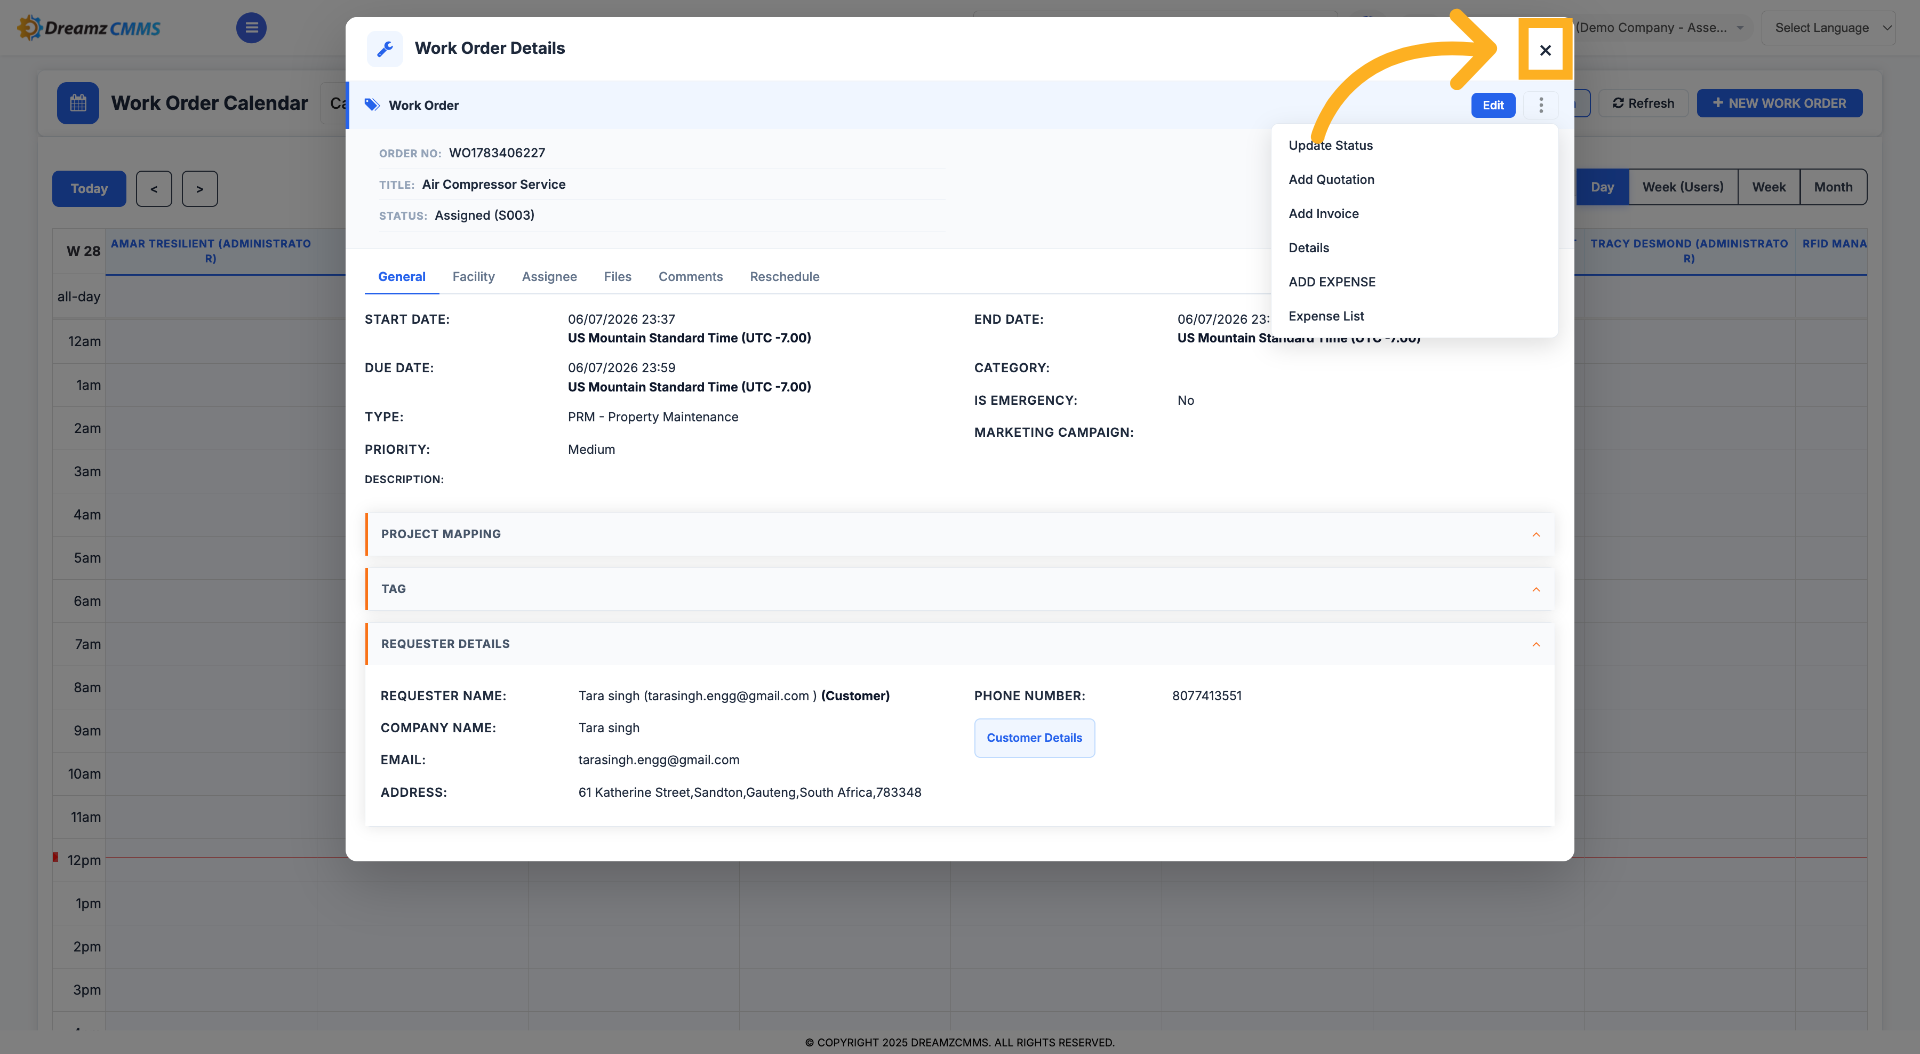The image size is (1920, 1054).
Task: Switch calendar to Month view
Action: (x=1833, y=187)
